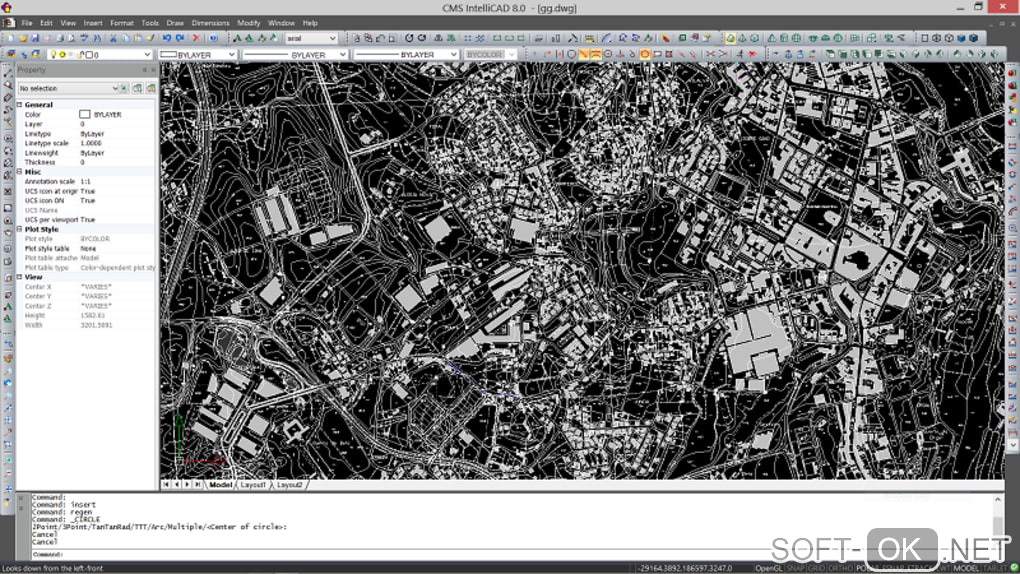This screenshot has width=1020, height=574.
Task: Toggle ORTHO mode in status bar
Action: pos(838,568)
